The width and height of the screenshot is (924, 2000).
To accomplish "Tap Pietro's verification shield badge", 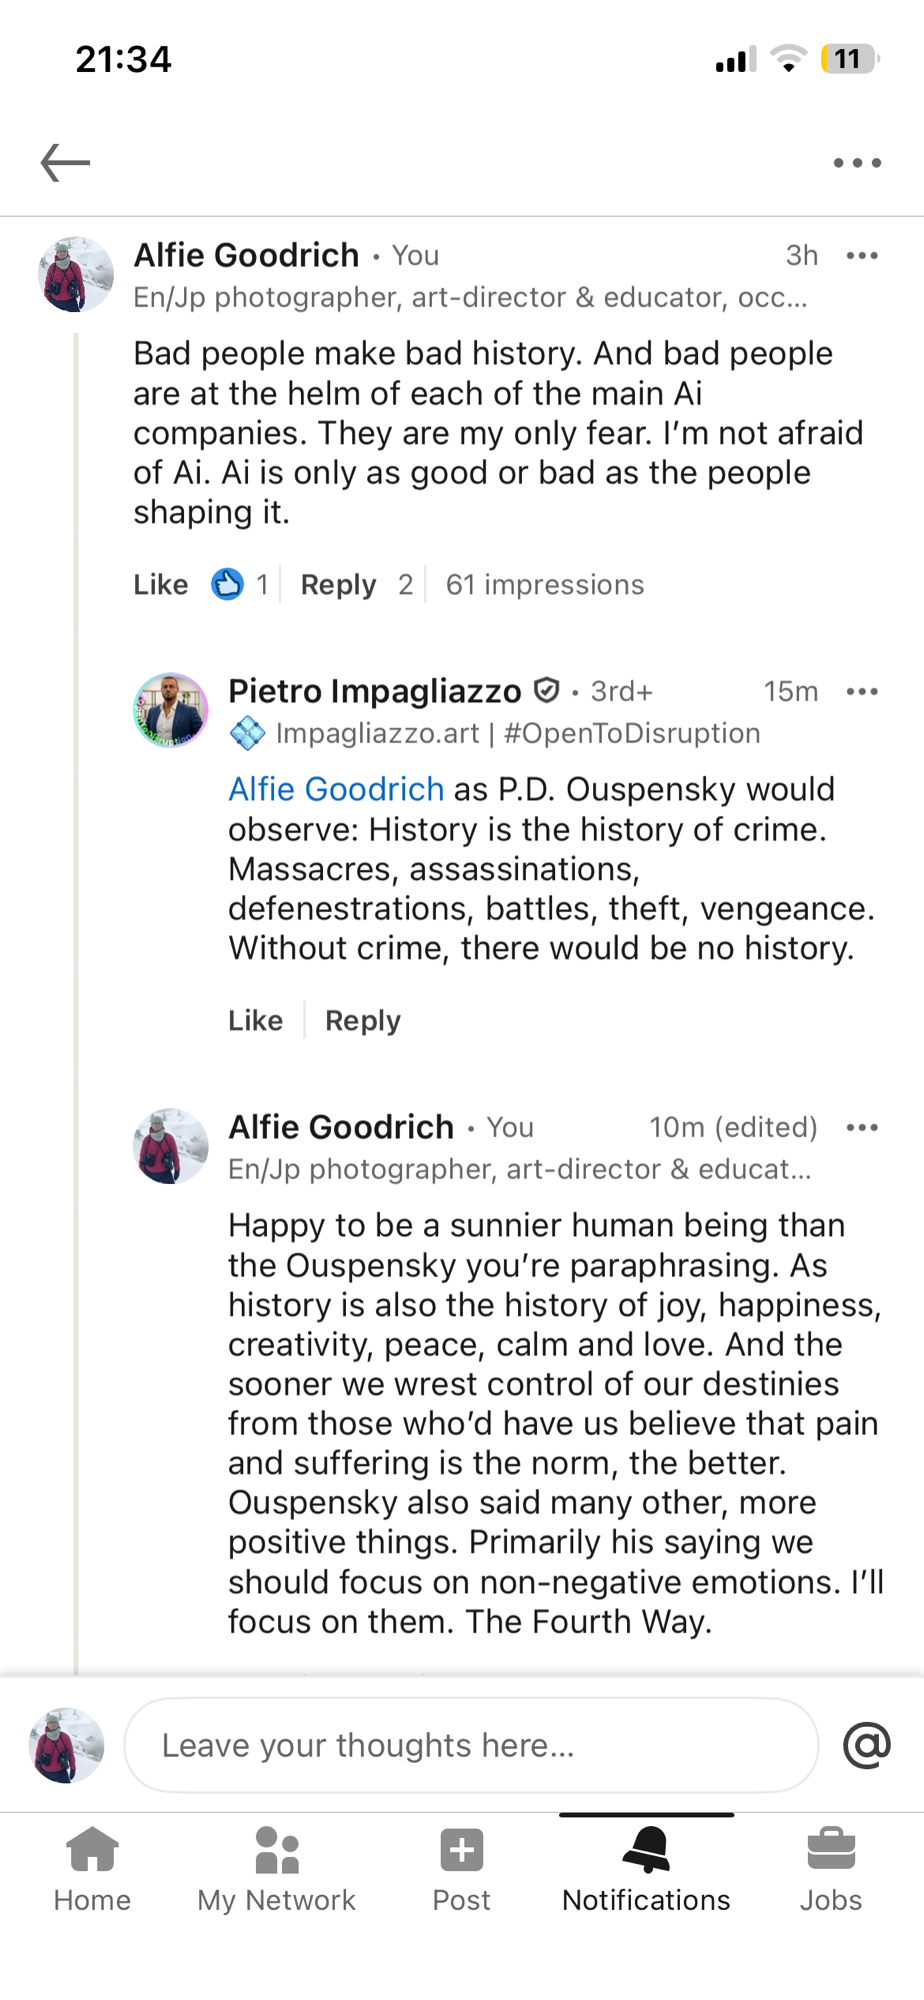I will pyautogui.click(x=546, y=691).
